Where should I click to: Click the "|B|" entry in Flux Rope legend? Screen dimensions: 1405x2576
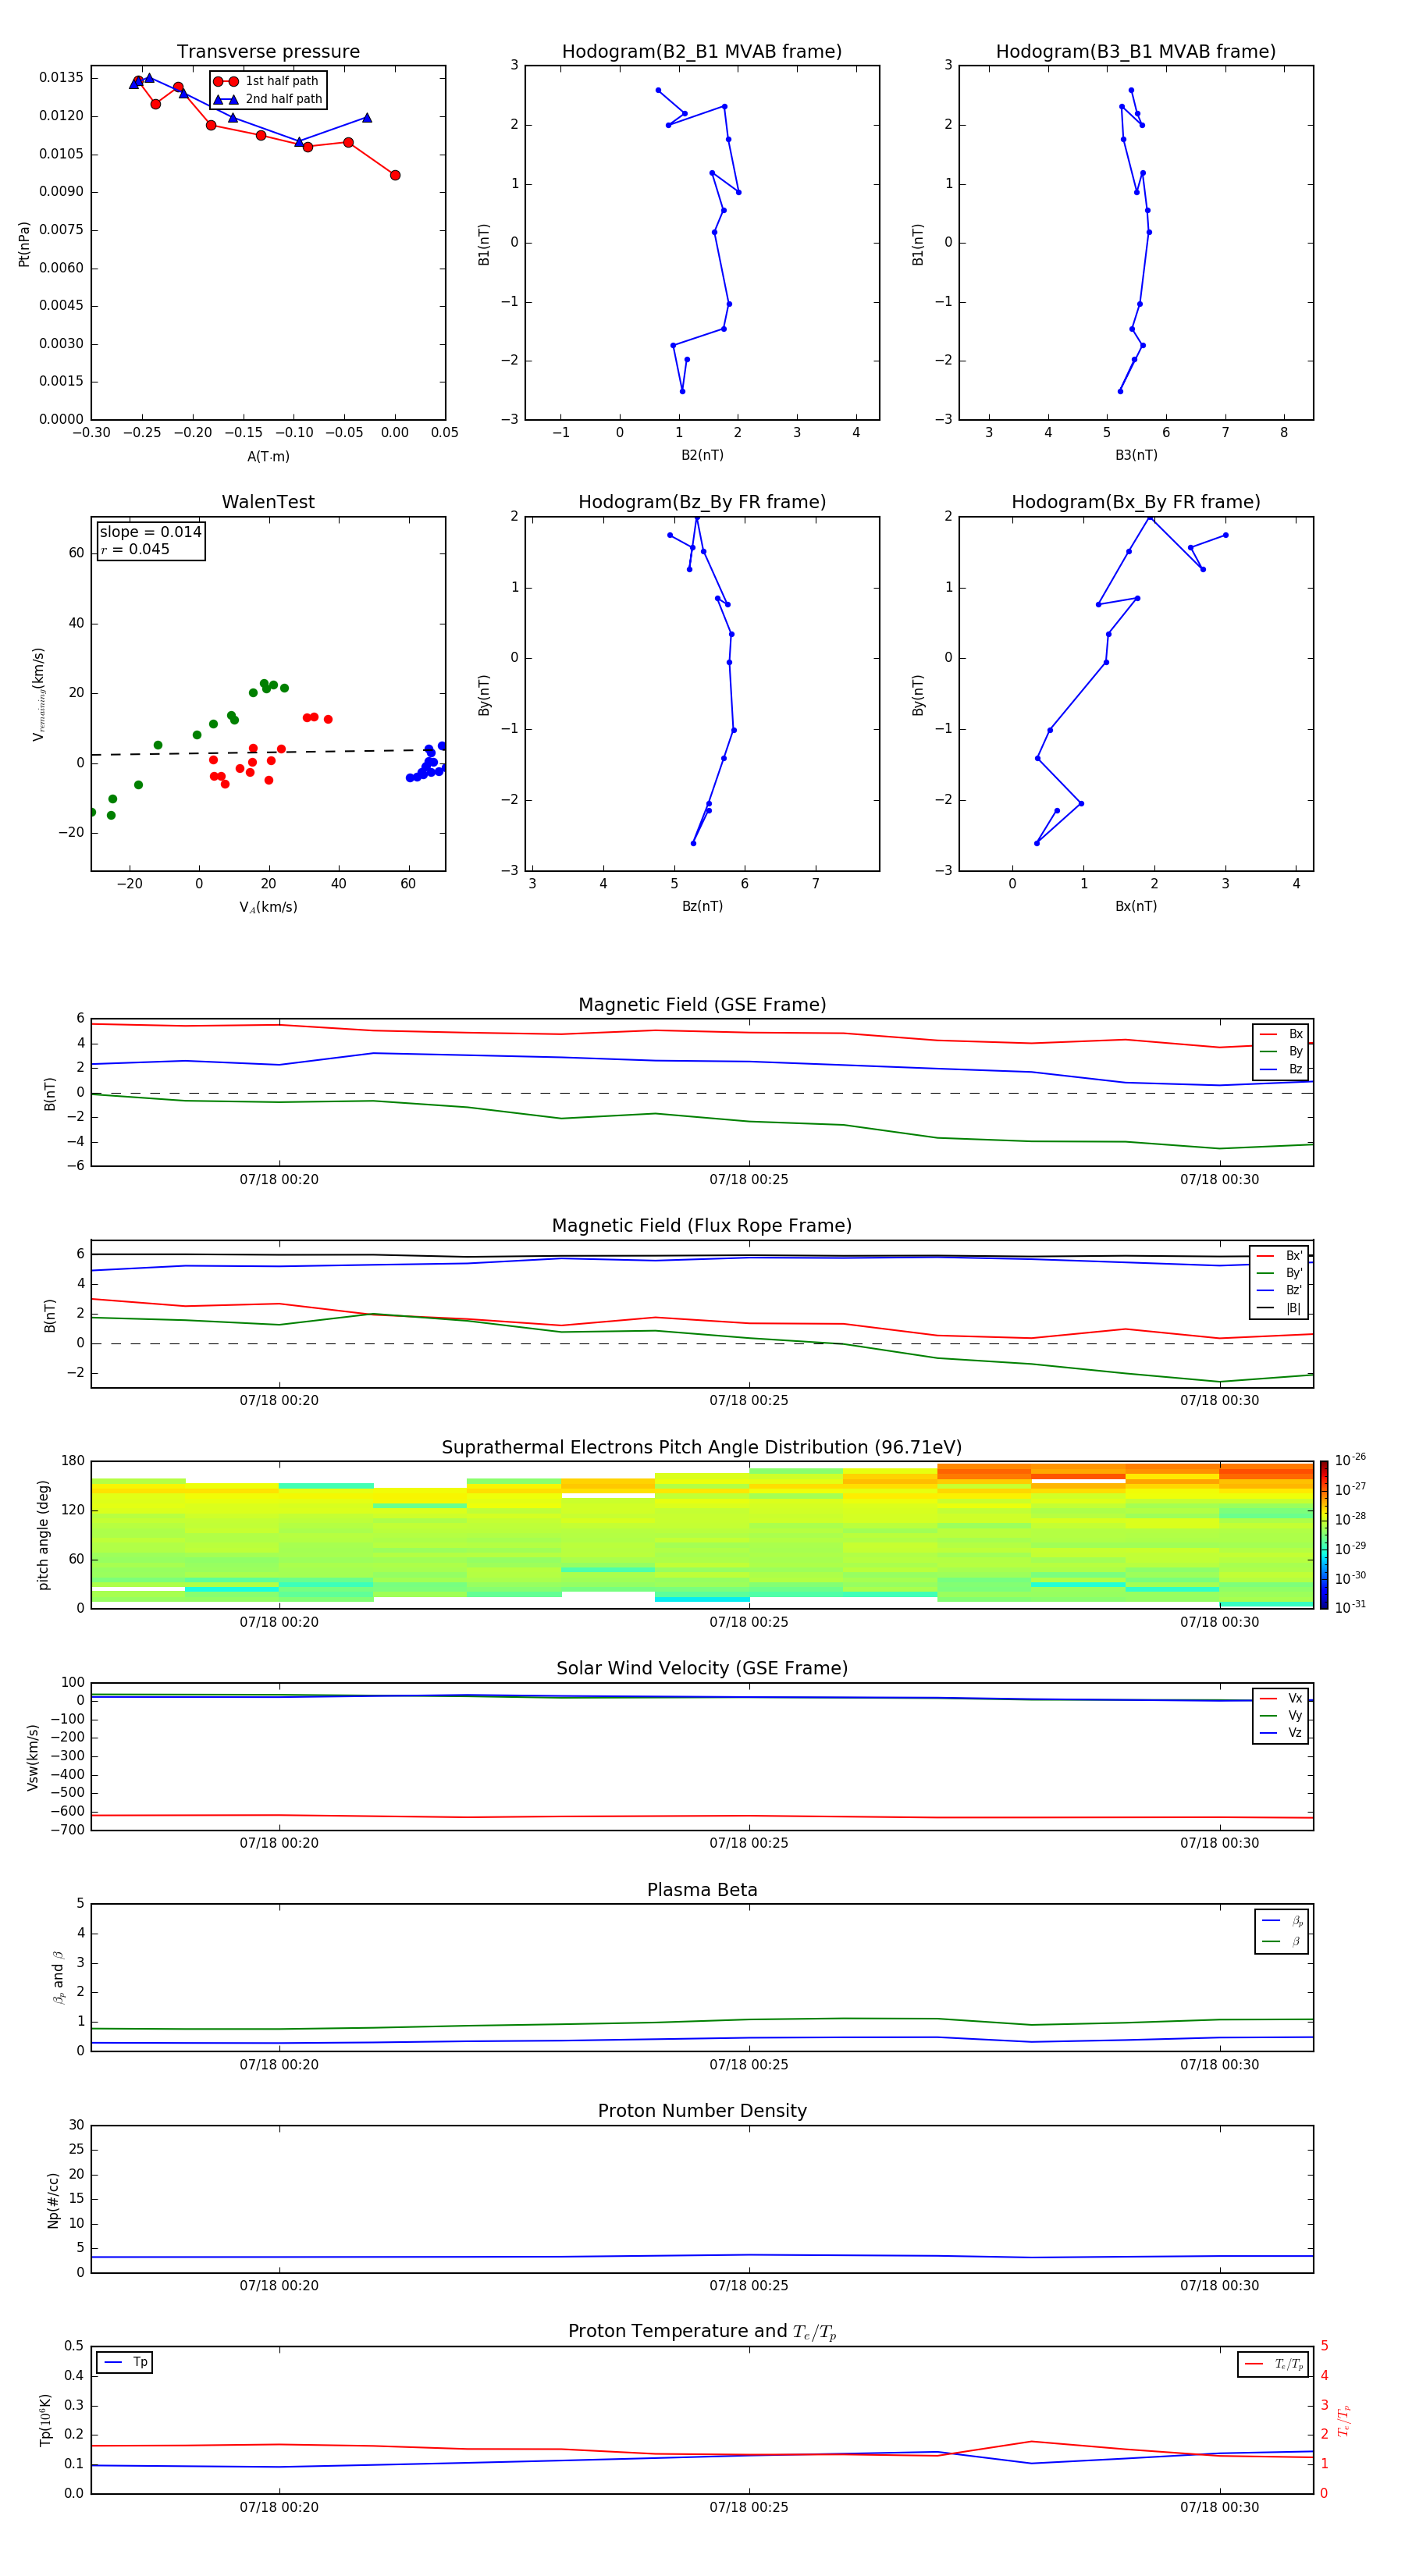[x=1279, y=1308]
